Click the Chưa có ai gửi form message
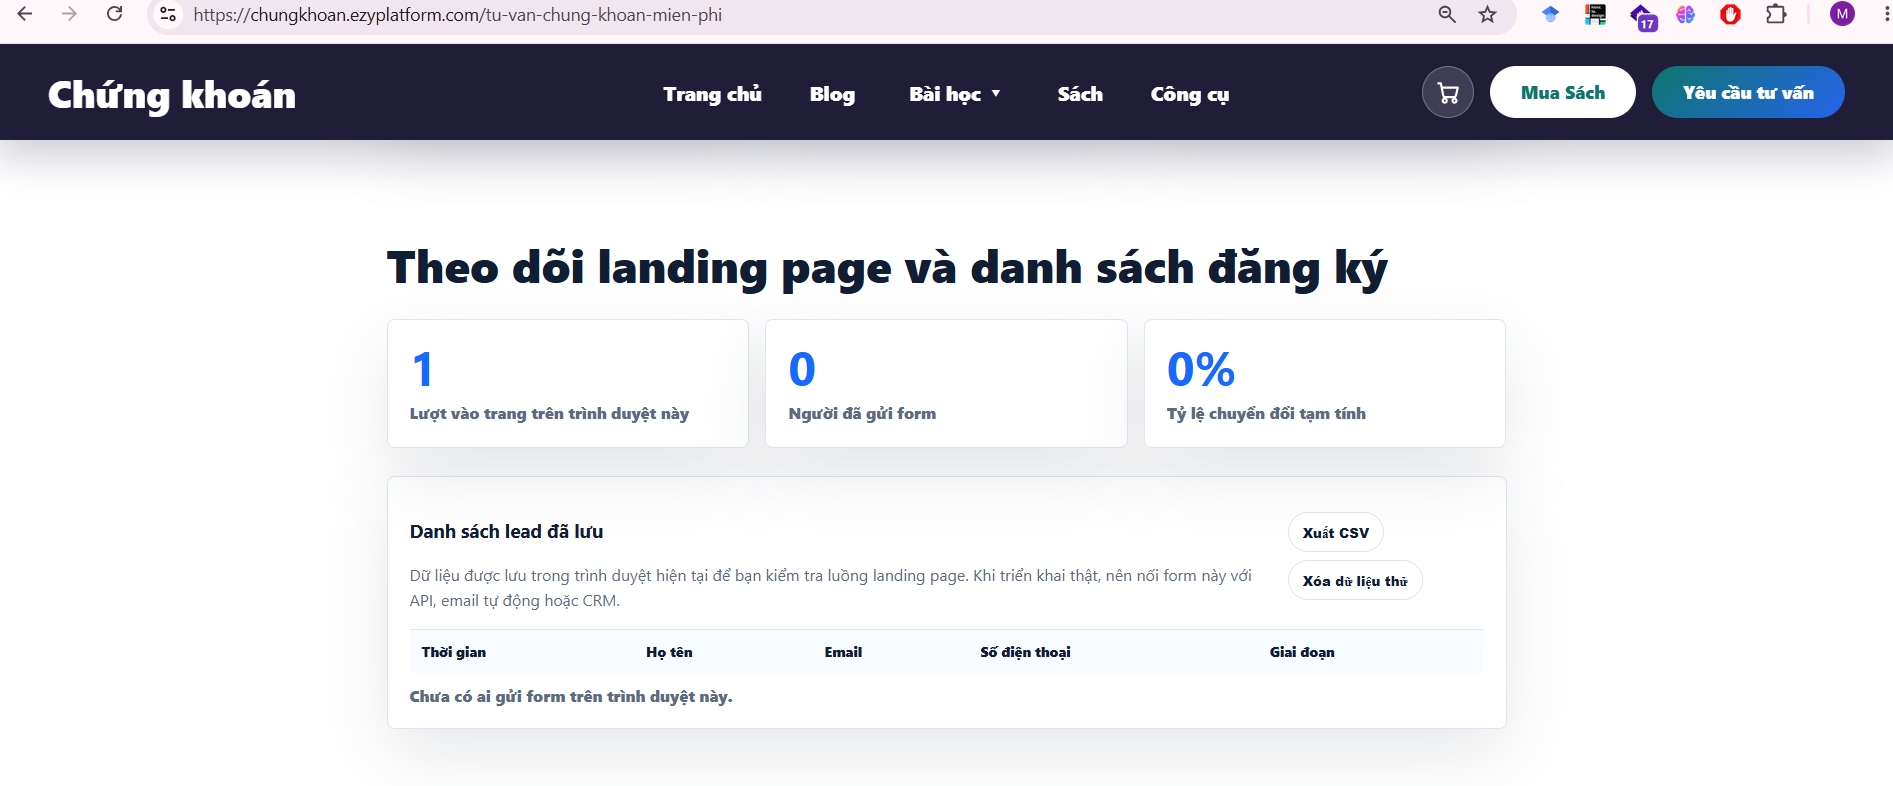The height and width of the screenshot is (786, 1893). [x=571, y=696]
